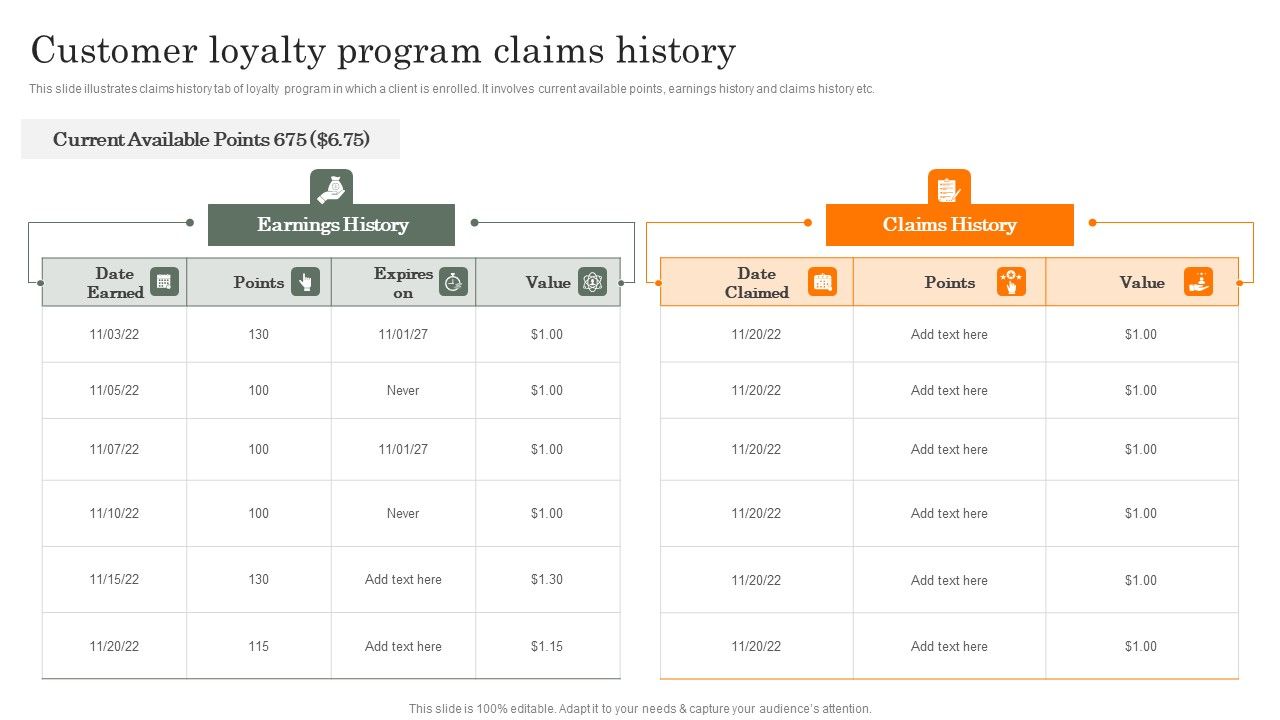This screenshot has height=720, width=1280.
Task: Select the orange hand-coin icon in the Claims History Value header
Action: click(1198, 282)
